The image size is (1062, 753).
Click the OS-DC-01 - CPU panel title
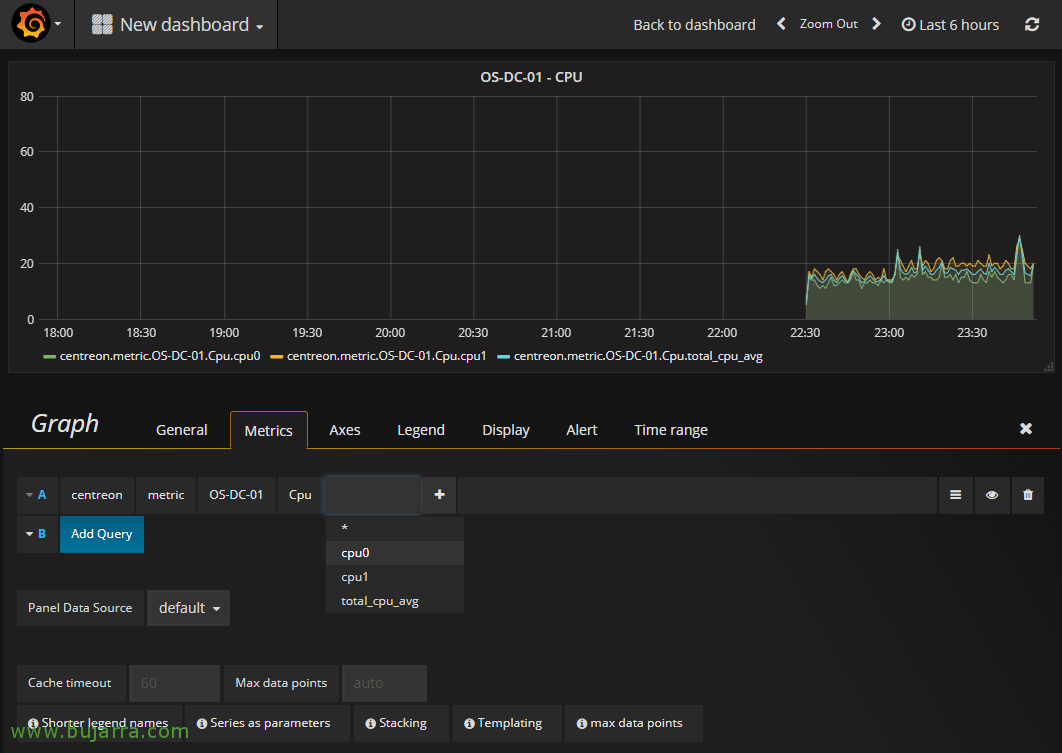point(531,77)
